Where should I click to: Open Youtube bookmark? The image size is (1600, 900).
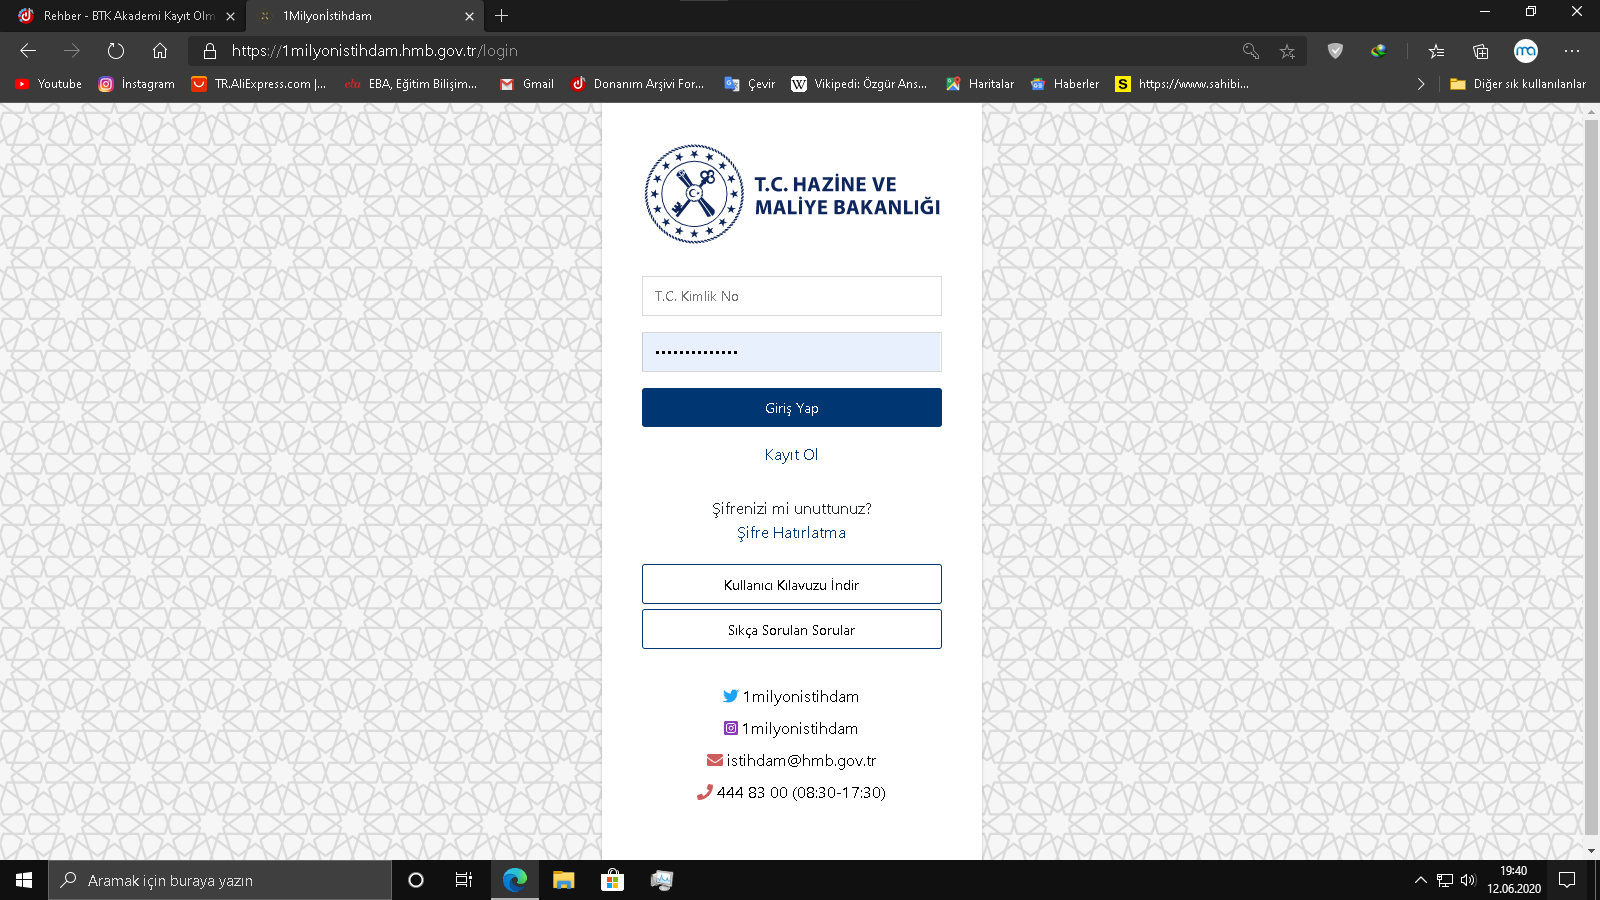(49, 84)
